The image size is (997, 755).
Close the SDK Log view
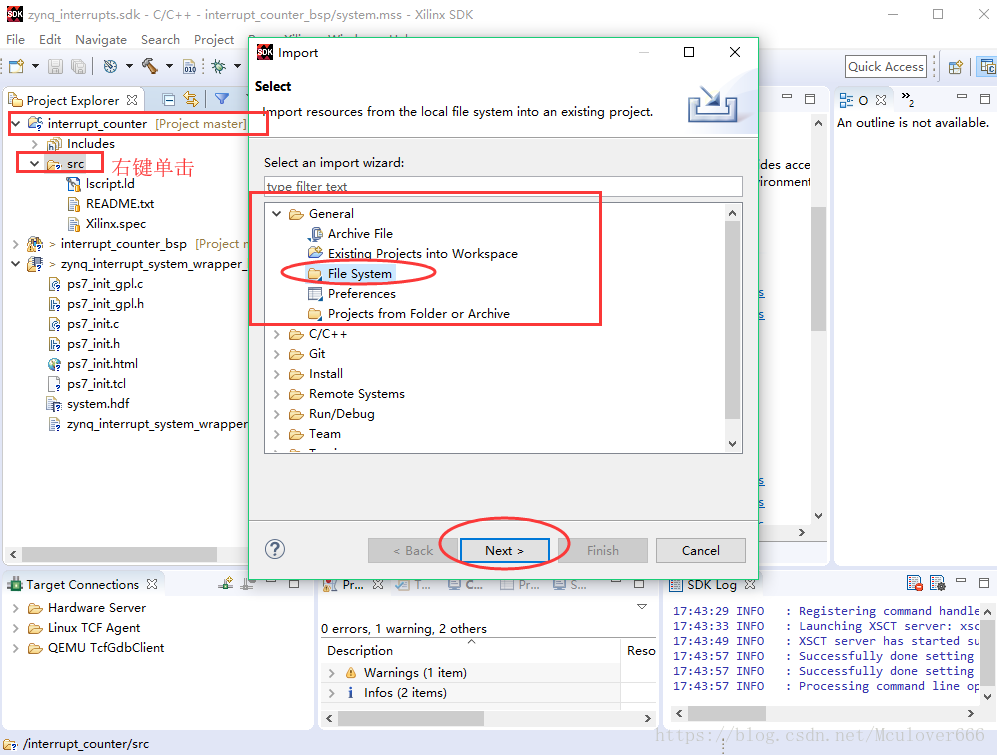point(750,584)
